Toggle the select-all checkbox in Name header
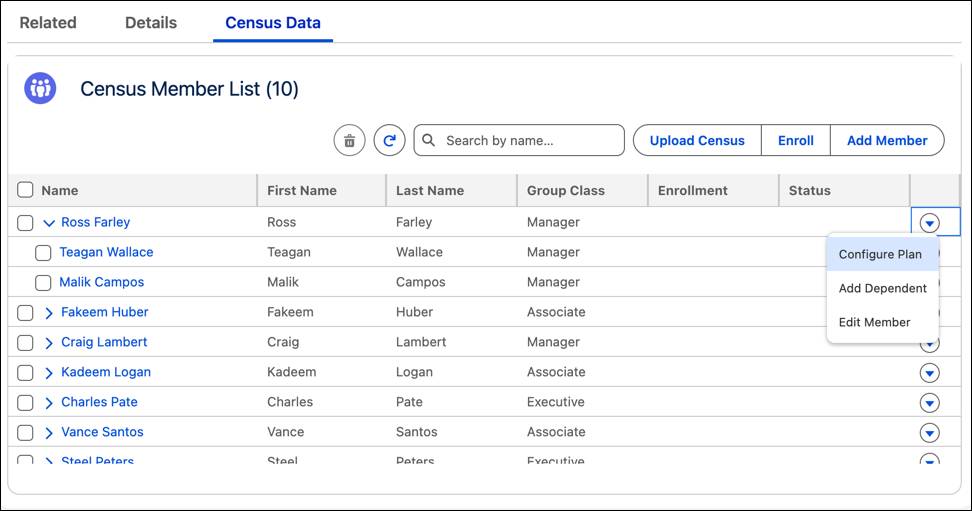This screenshot has width=972, height=511. coord(25,190)
